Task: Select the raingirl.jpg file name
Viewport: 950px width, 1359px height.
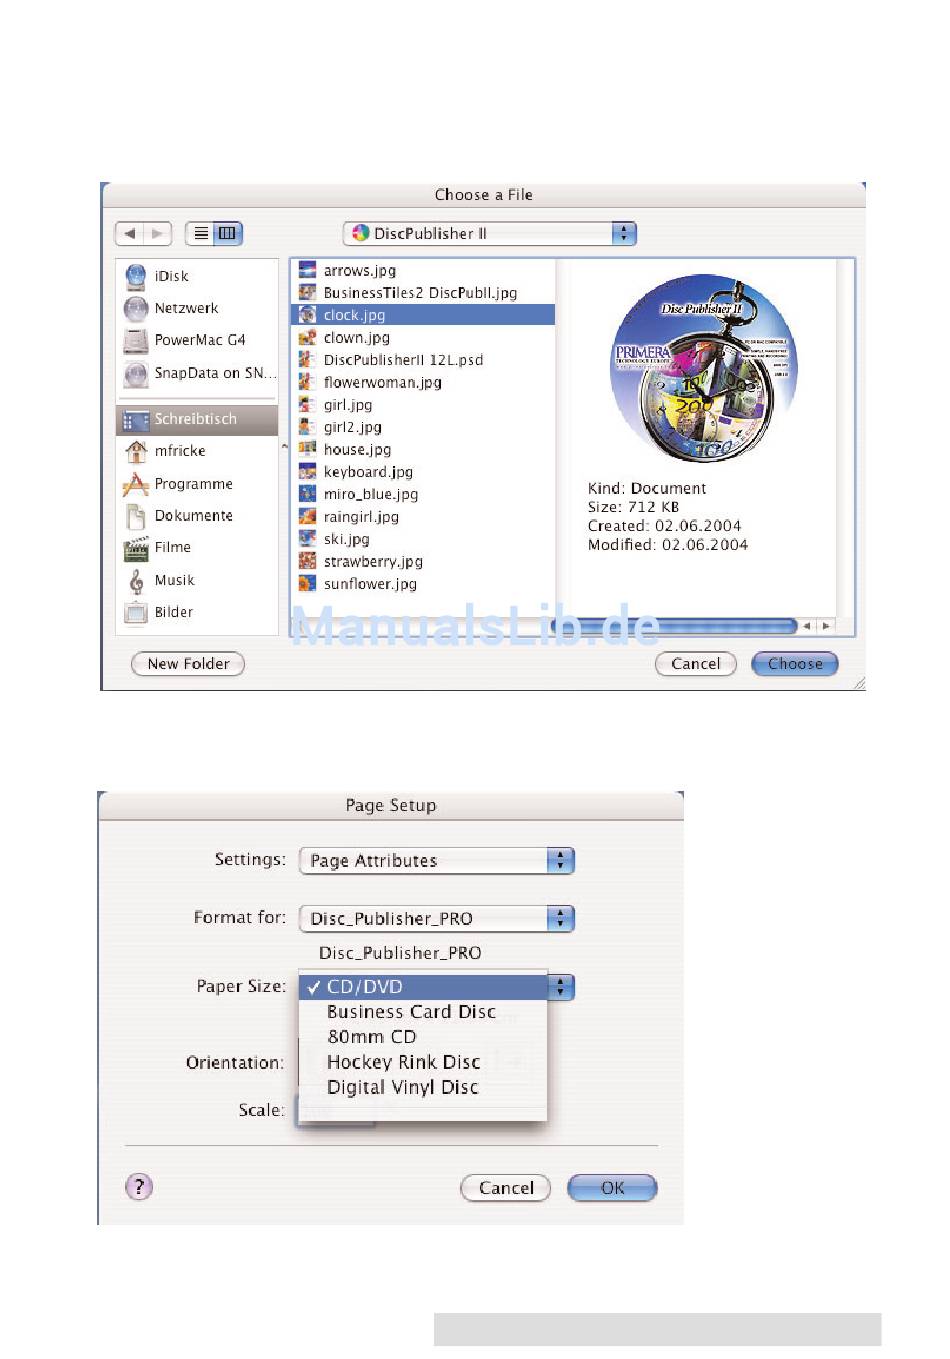Action: [361, 517]
